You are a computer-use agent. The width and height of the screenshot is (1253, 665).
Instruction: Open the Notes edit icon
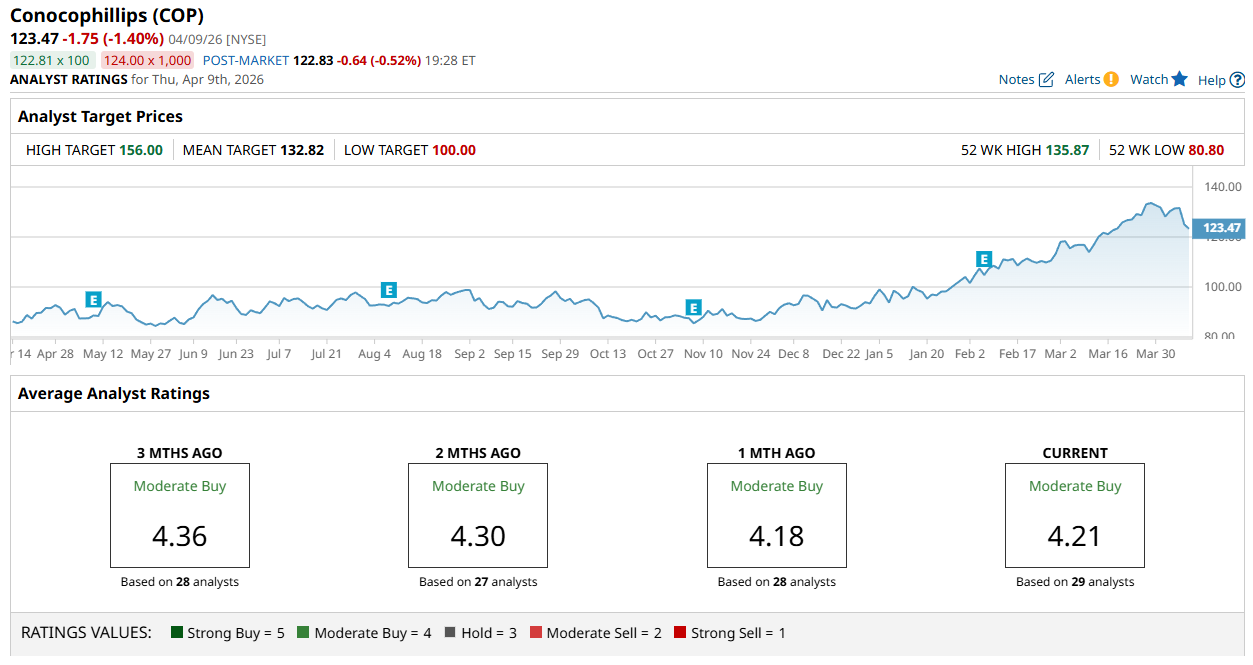coord(1047,79)
